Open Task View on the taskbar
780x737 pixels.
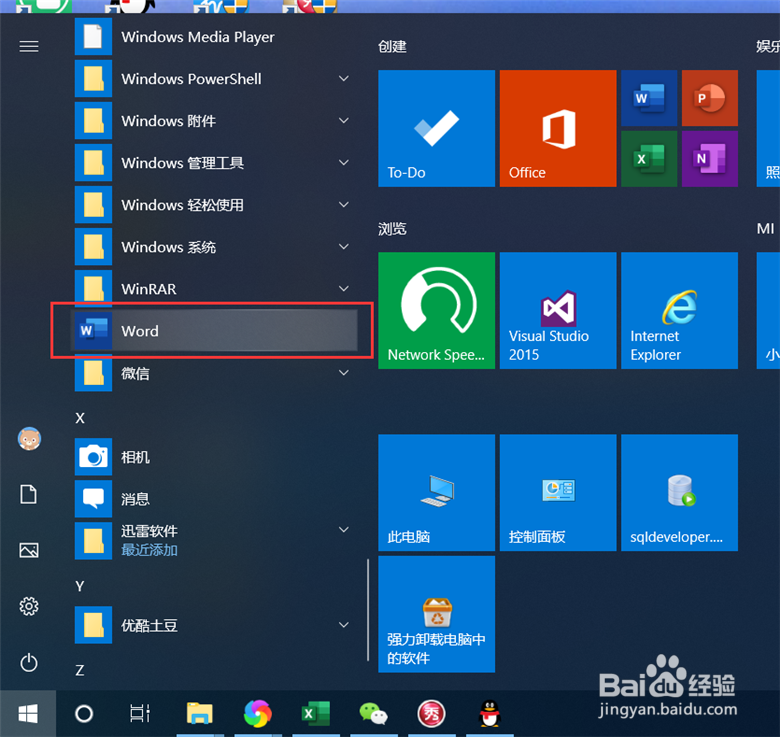pyautogui.click(x=140, y=714)
